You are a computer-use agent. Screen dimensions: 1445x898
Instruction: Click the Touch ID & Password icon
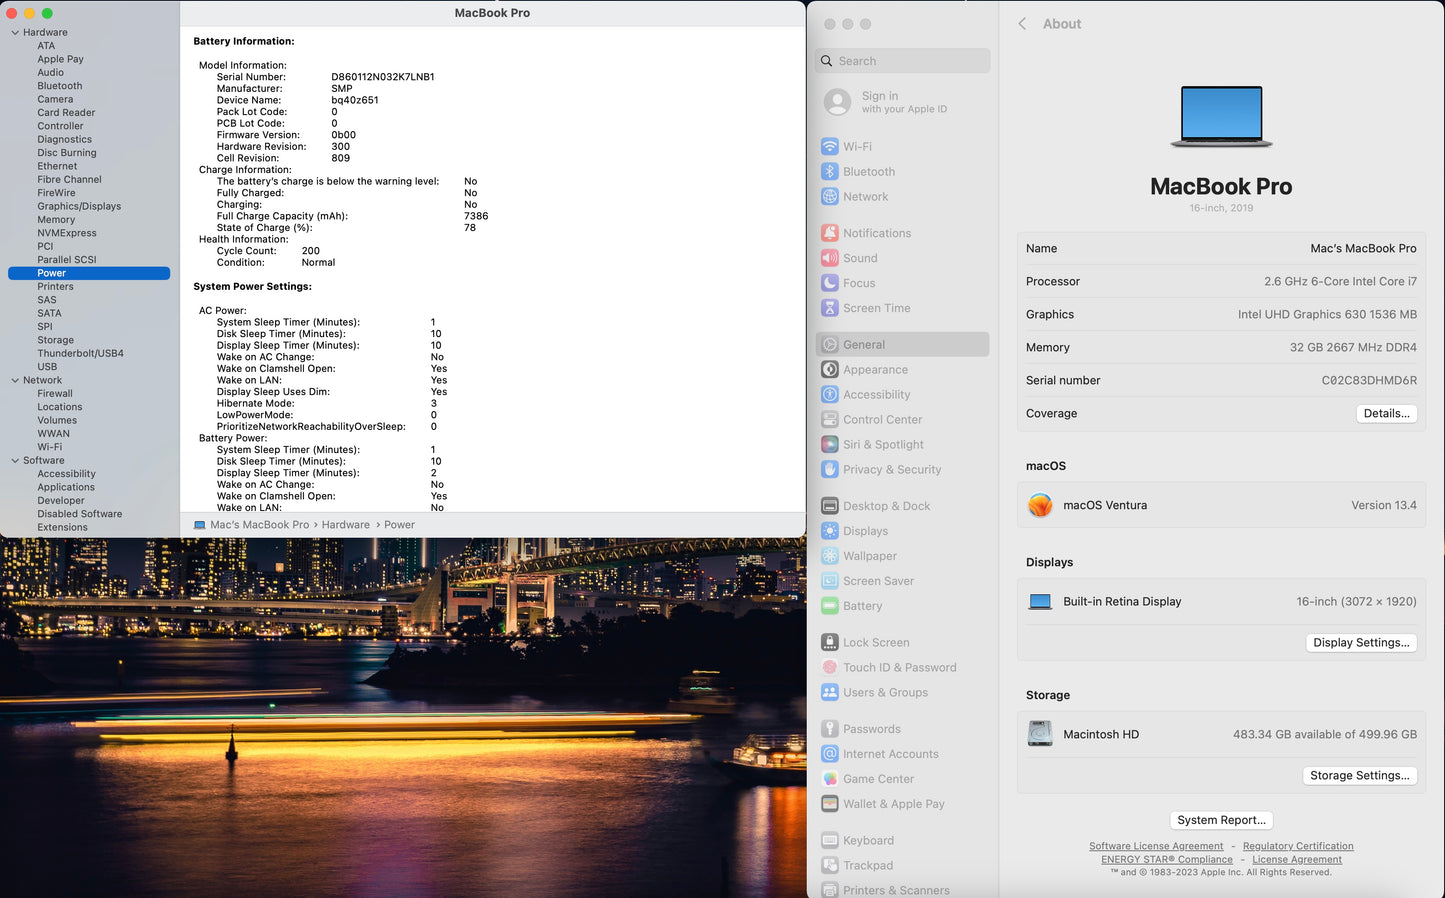point(829,667)
